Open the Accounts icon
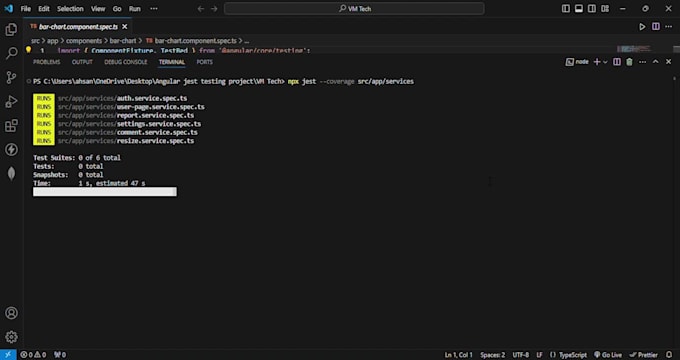Screen dimensions: 680x360 [x=11, y=313]
